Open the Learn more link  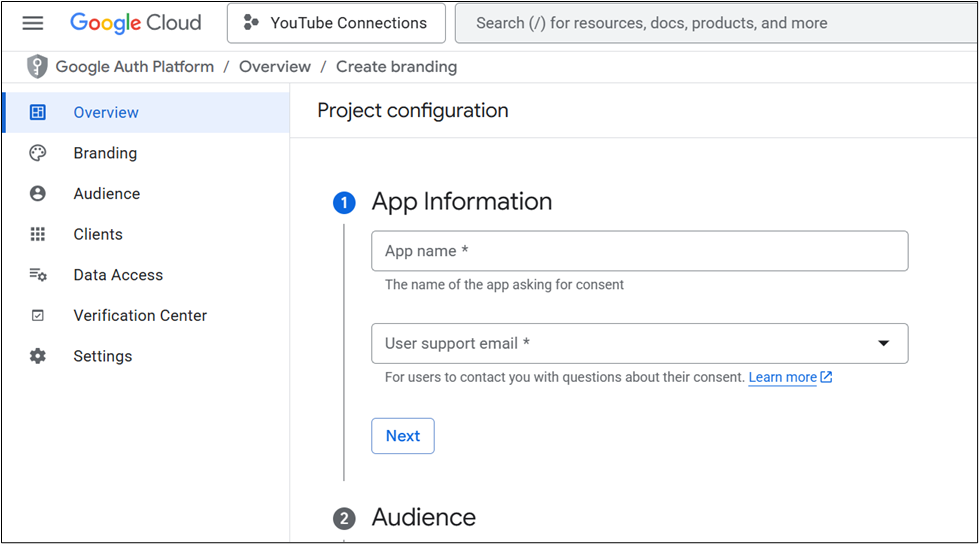click(783, 377)
